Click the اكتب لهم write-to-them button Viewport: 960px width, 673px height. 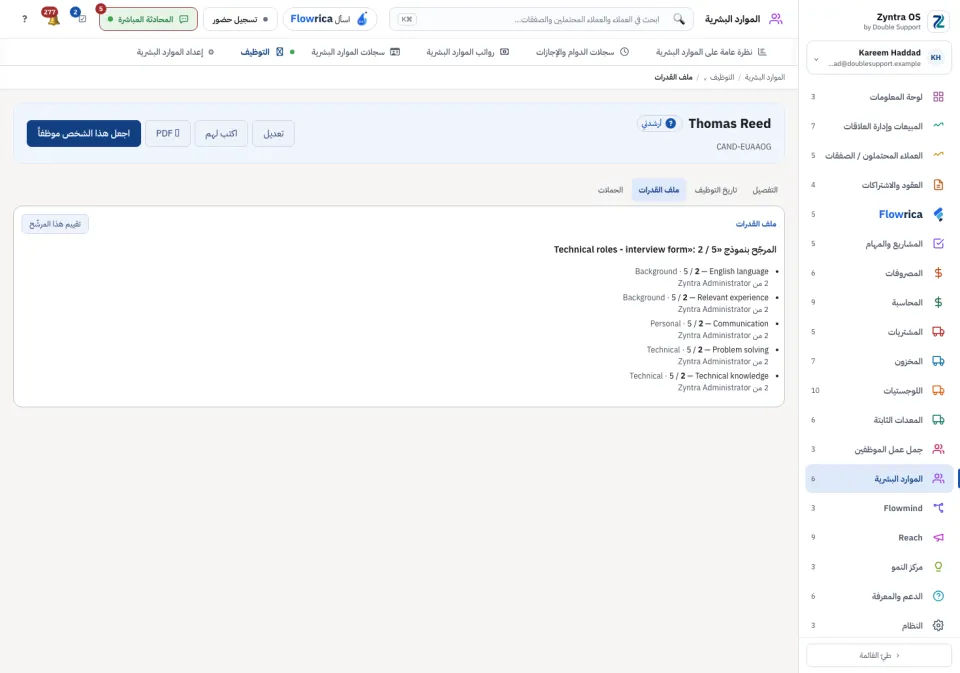(x=221, y=133)
